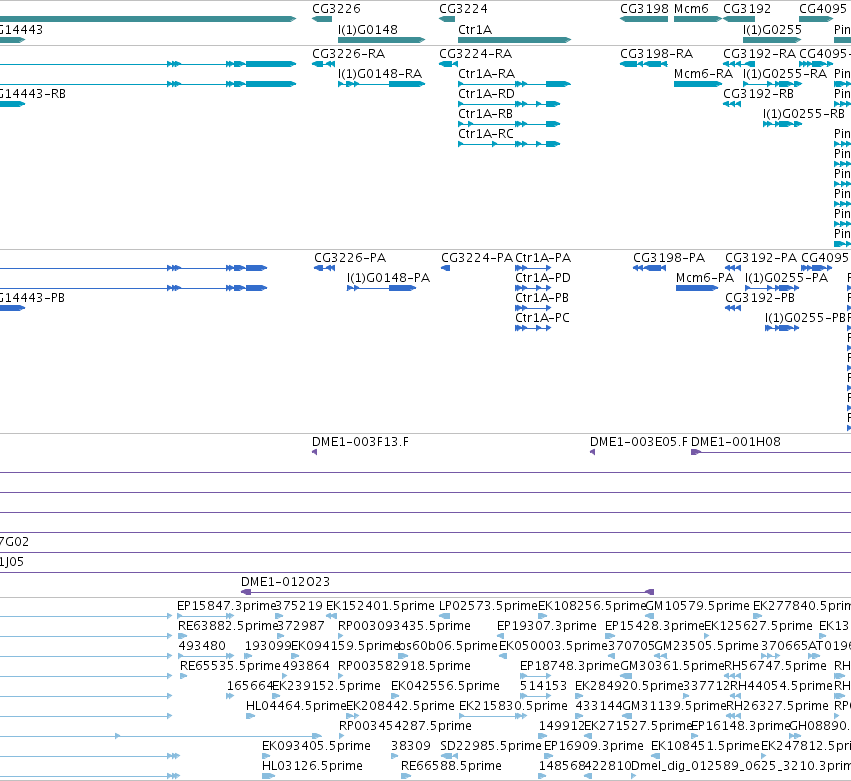
Task: Click EST EK108256.5prime
Action: 592,606
